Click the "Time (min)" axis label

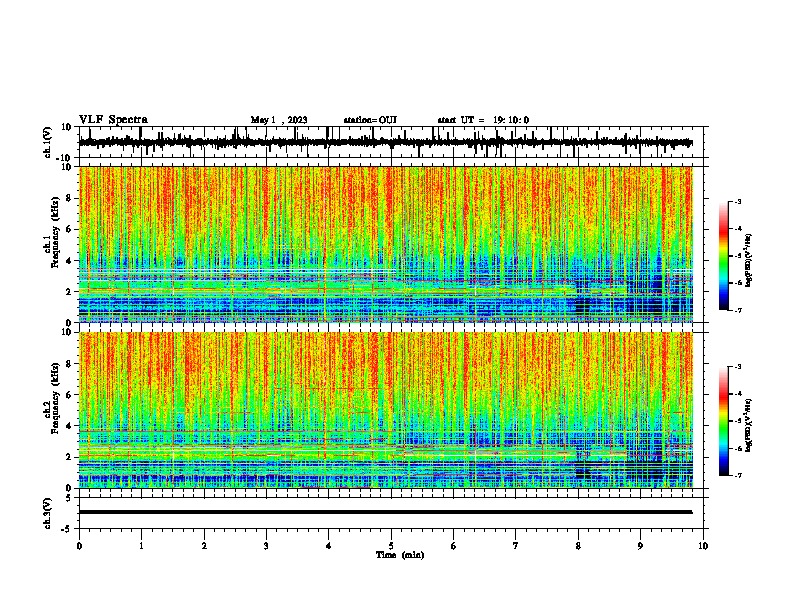click(400, 555)
